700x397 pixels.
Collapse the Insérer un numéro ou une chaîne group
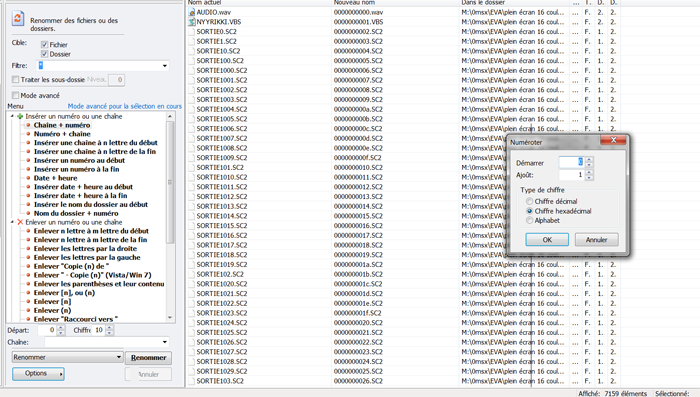pyautogui.click(x=12, y=116)
